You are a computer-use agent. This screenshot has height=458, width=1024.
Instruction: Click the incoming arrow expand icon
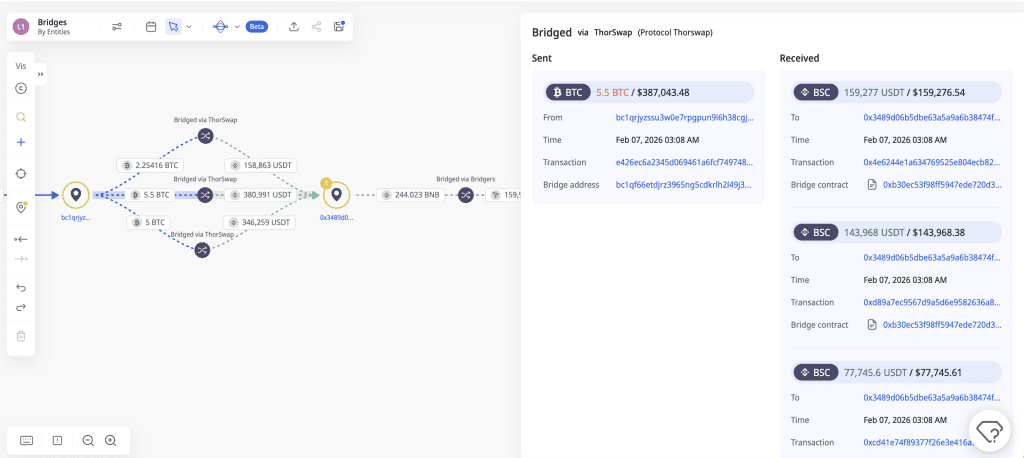coord(21,239)
